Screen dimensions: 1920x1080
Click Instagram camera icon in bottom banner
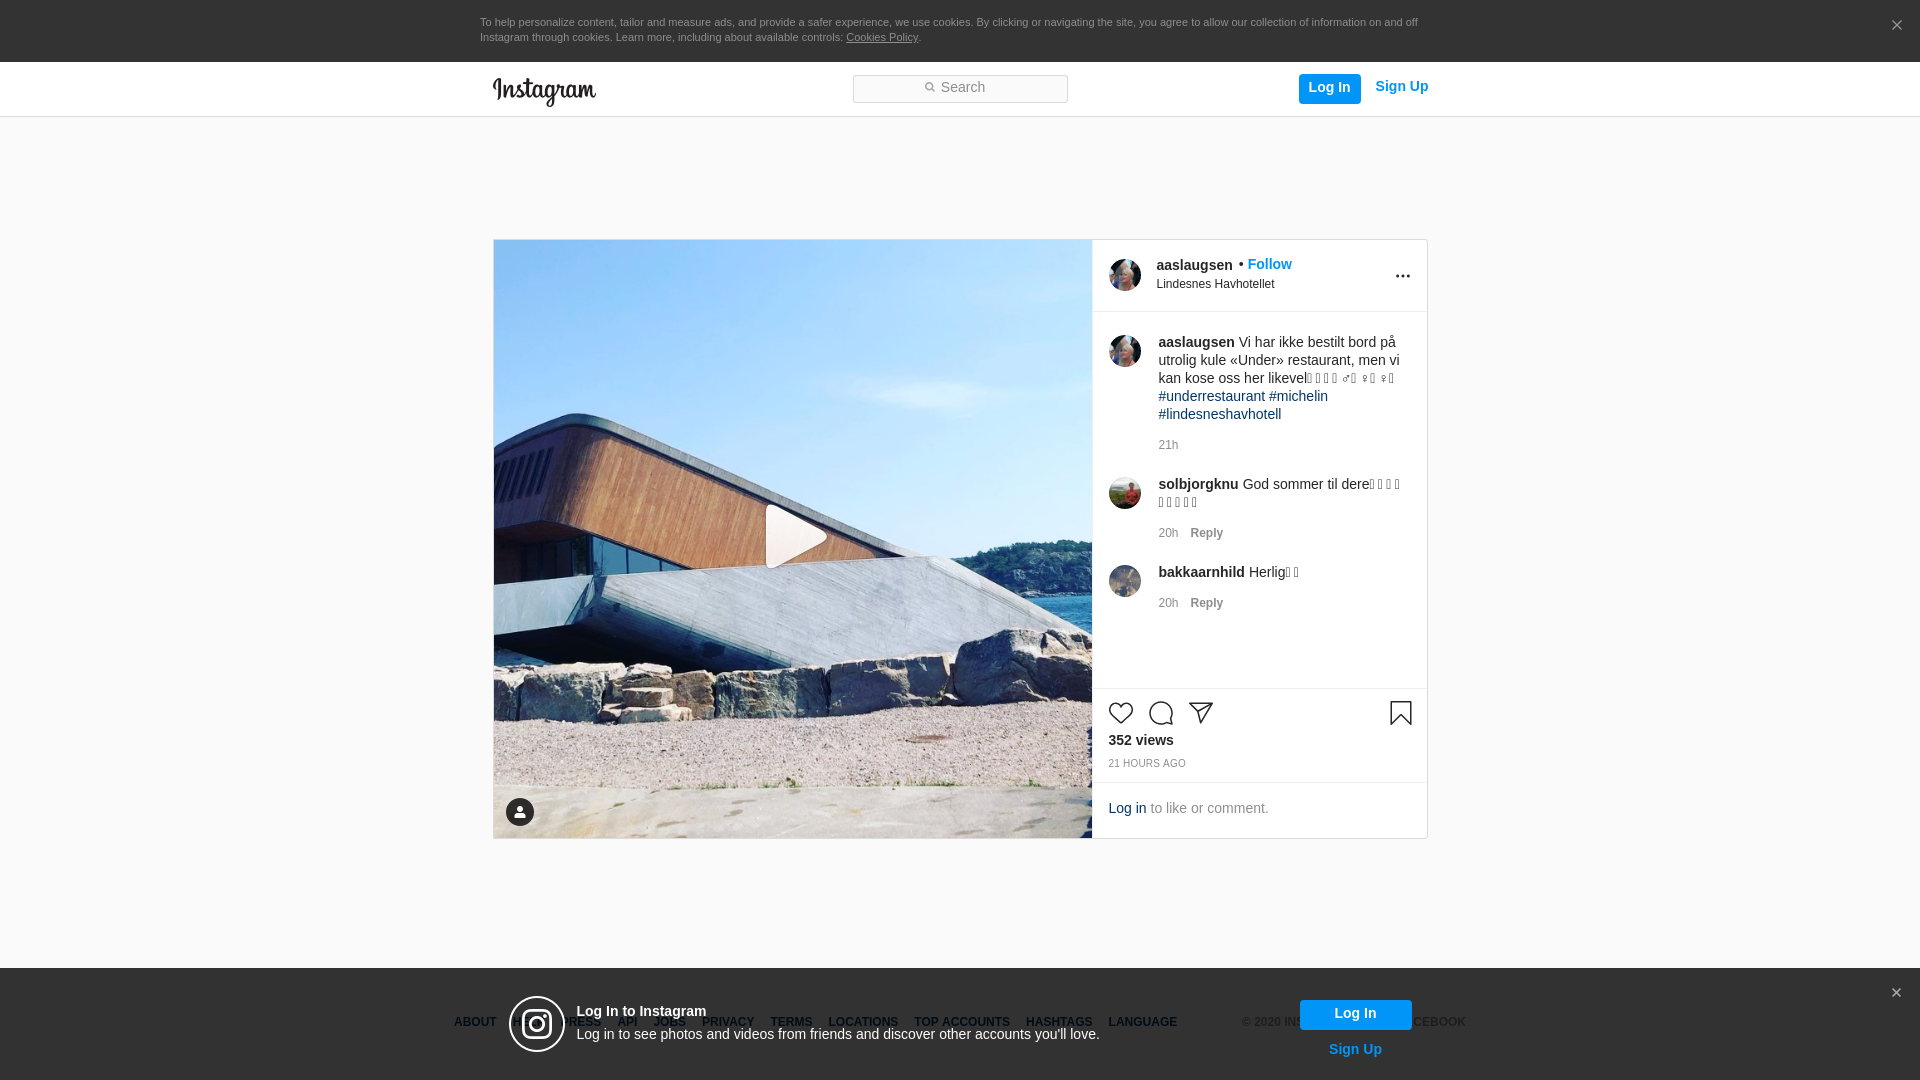[537, 1024]
